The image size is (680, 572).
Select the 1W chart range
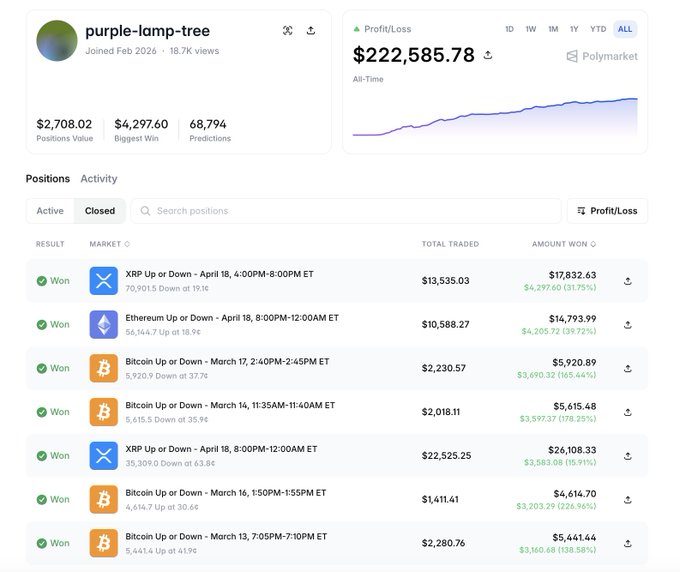(x=531, y=29)
